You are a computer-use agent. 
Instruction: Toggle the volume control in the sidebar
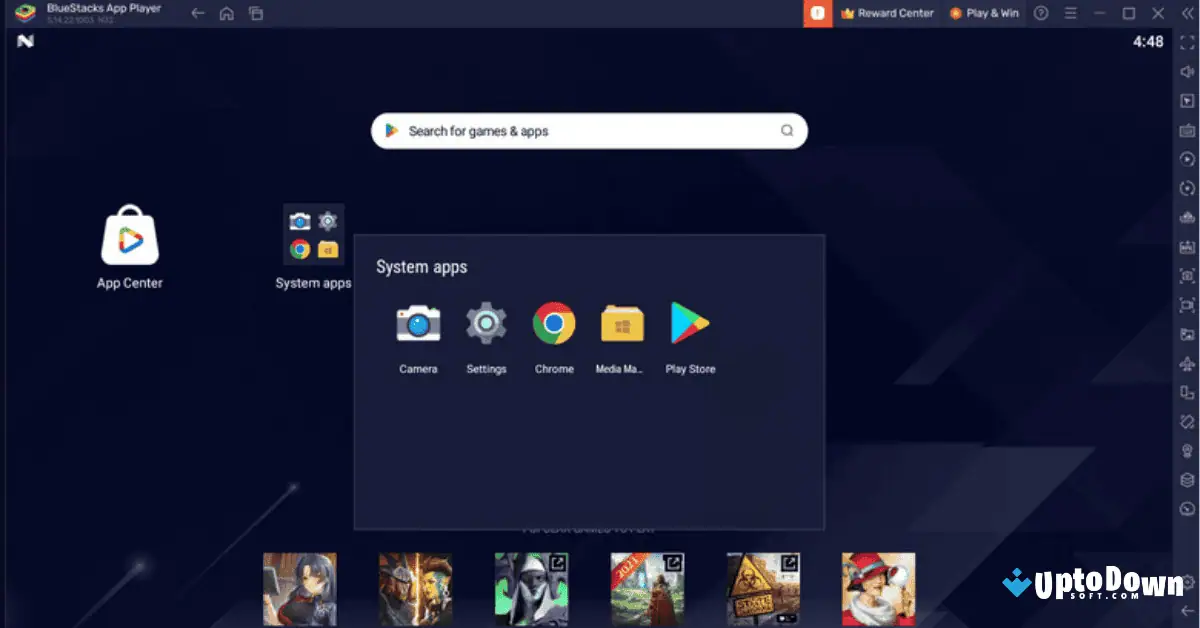[x=1186, y=71]
